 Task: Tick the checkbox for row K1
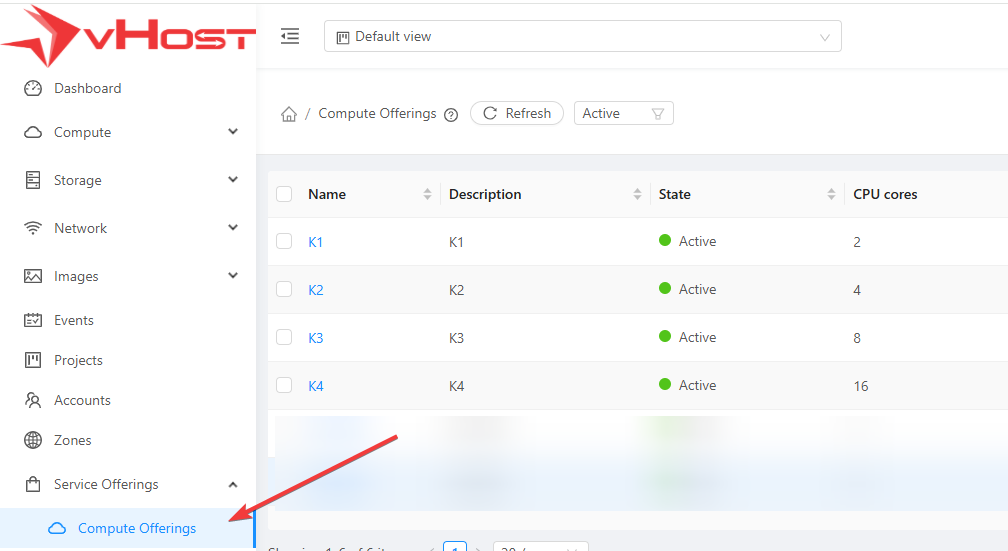[x=284, y=241]
